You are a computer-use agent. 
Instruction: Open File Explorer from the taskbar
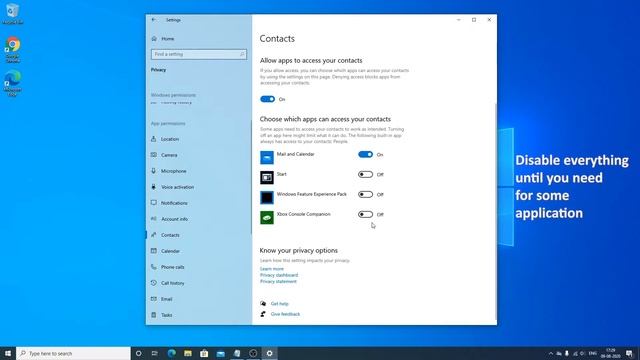click(x=188, y=353)
